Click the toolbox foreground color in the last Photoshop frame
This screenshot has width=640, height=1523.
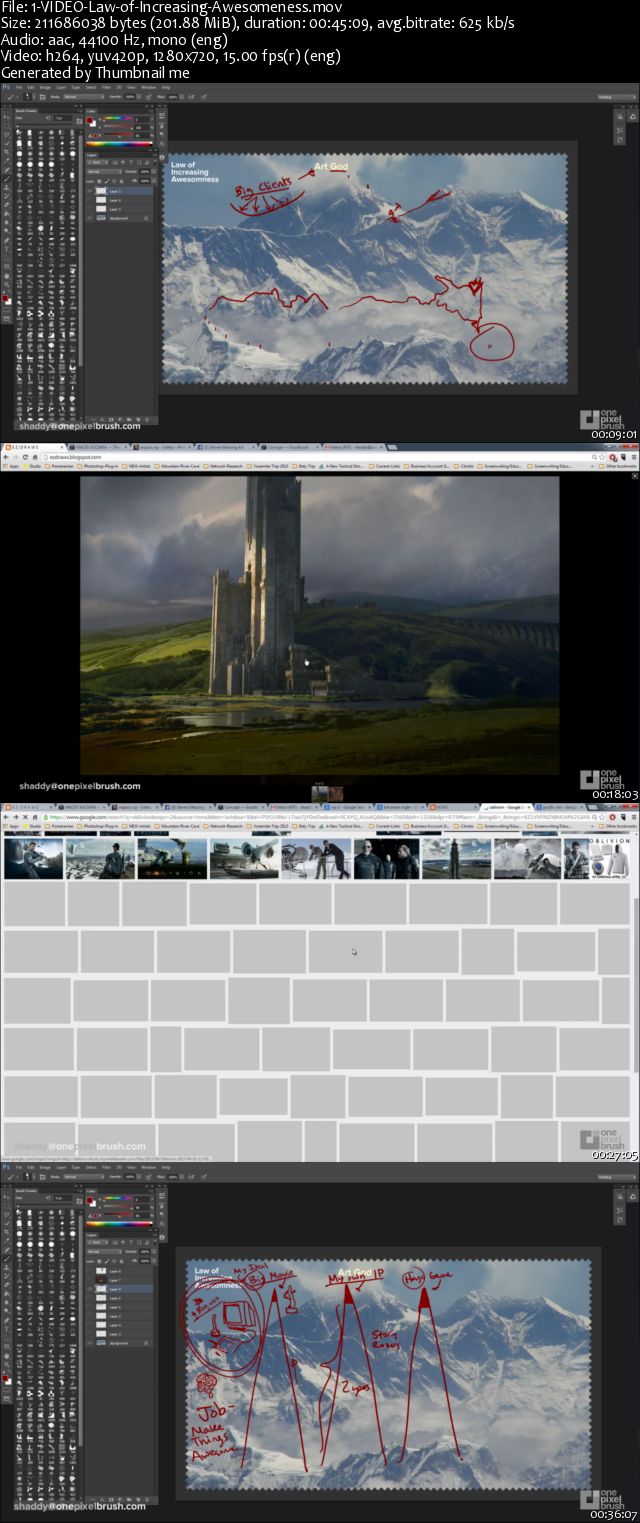click(x=5, y=1378)
